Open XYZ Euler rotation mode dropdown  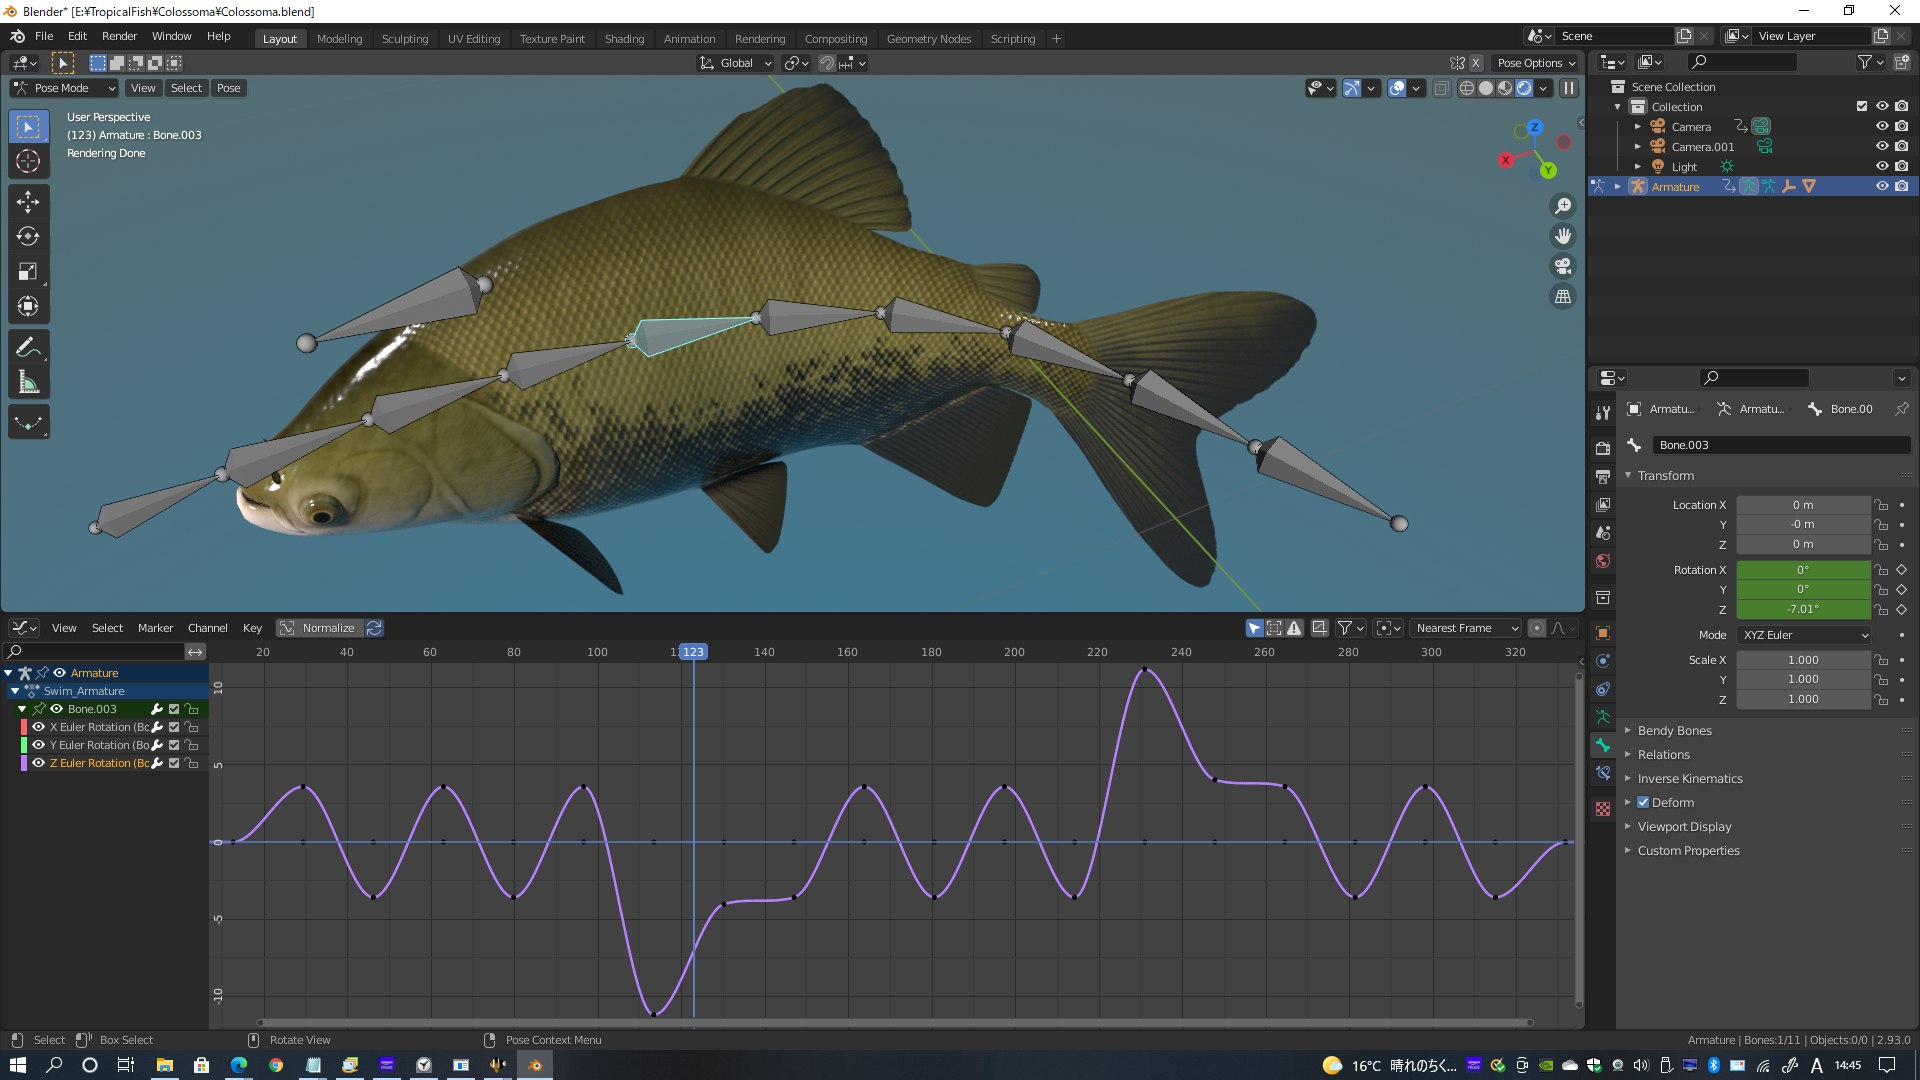pos(1804,635)
